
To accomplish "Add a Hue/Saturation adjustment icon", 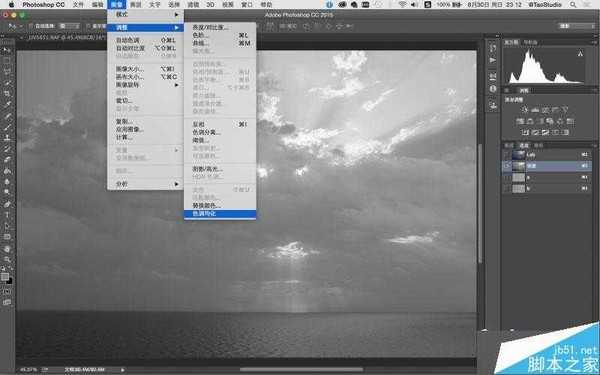I will coord(520,121).
